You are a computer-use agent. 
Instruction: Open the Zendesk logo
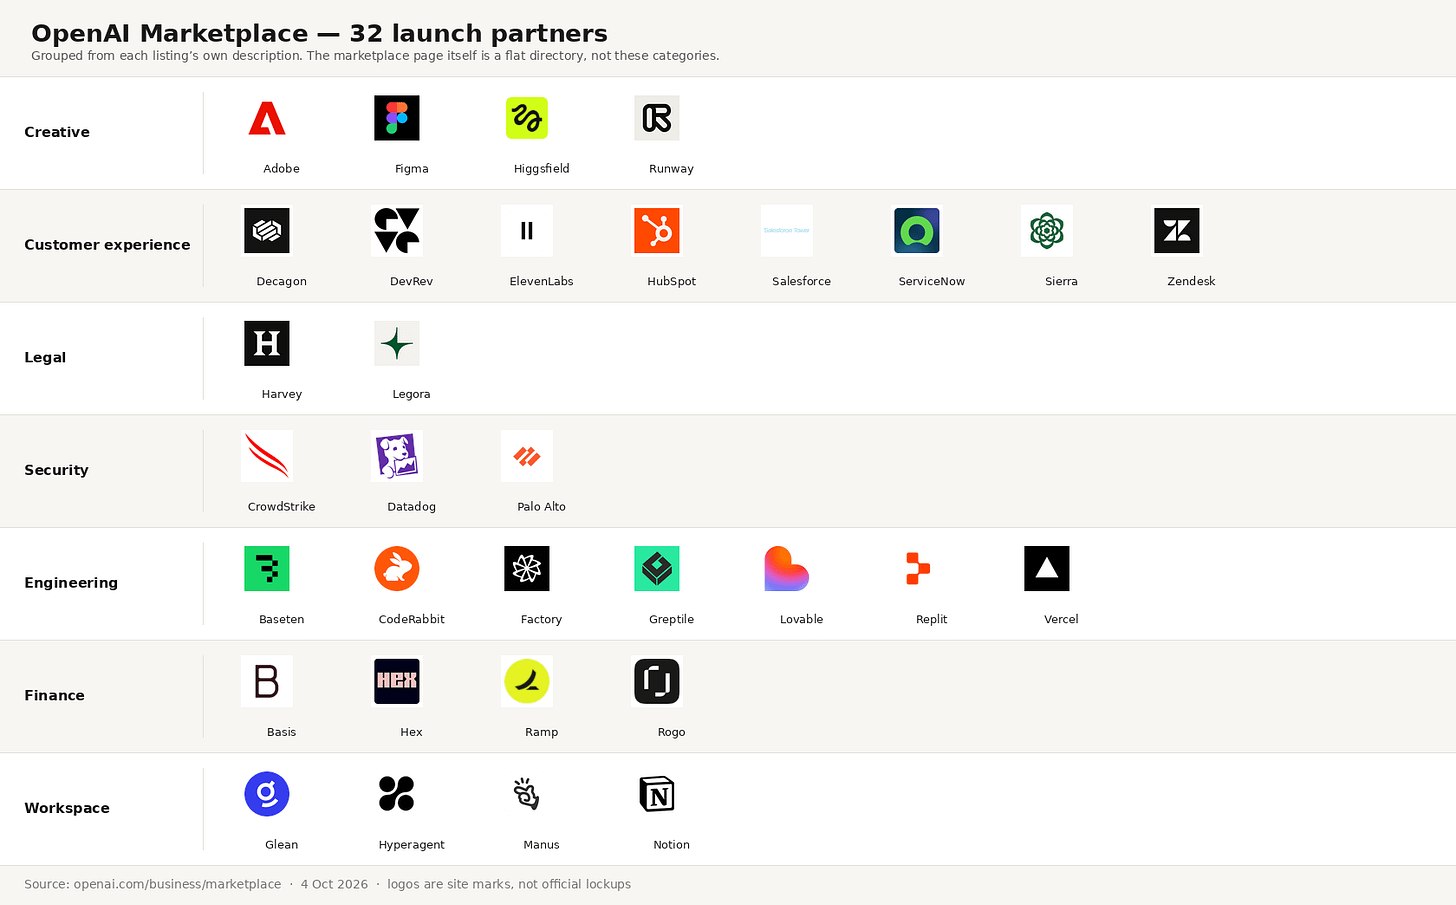(x=1177, y=231)
